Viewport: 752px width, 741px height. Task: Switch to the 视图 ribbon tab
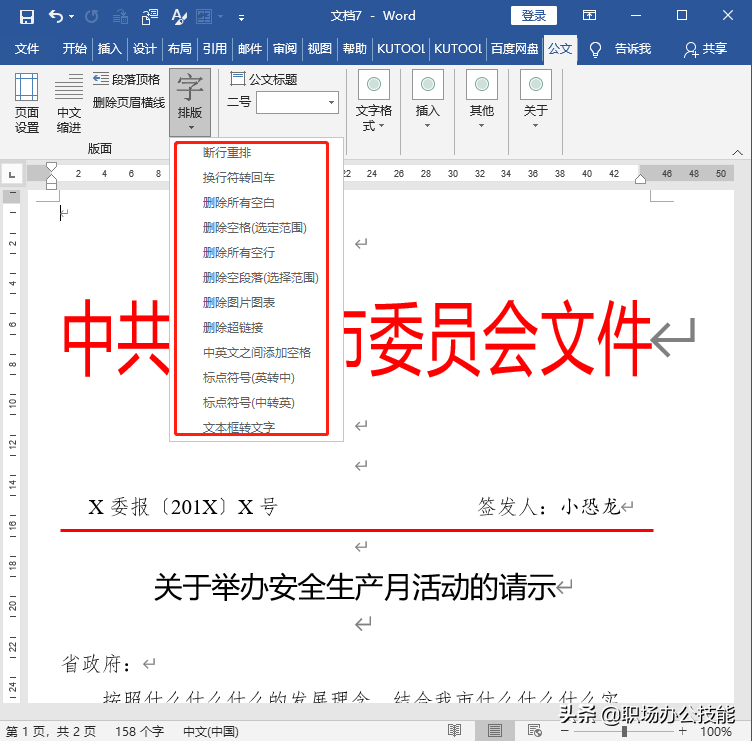click(x=319, y=49)
